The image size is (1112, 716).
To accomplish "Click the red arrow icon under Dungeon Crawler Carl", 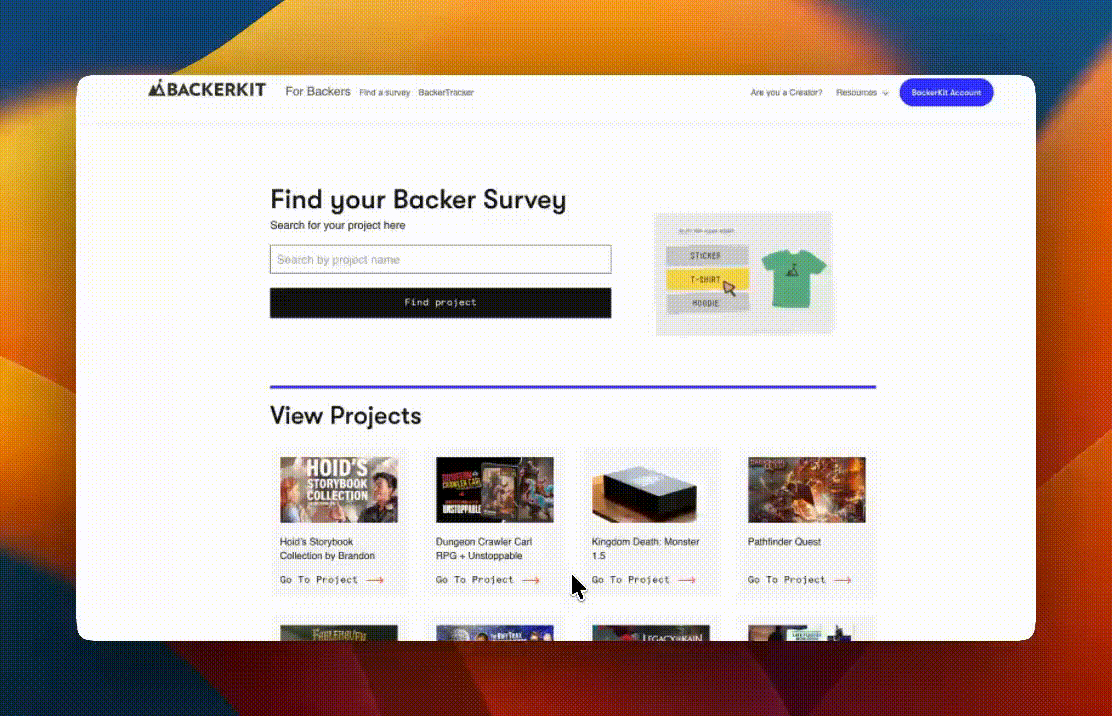I will click(531, 580).
